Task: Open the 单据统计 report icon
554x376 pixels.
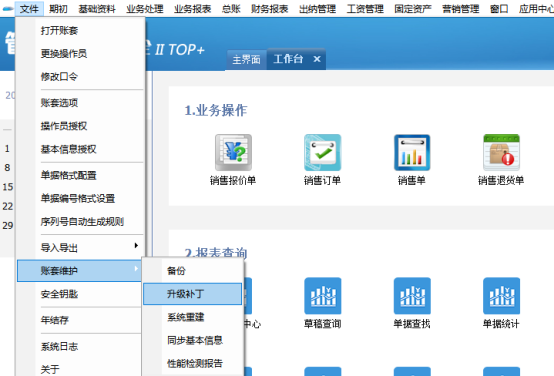Action: click(x=501, y=296)
